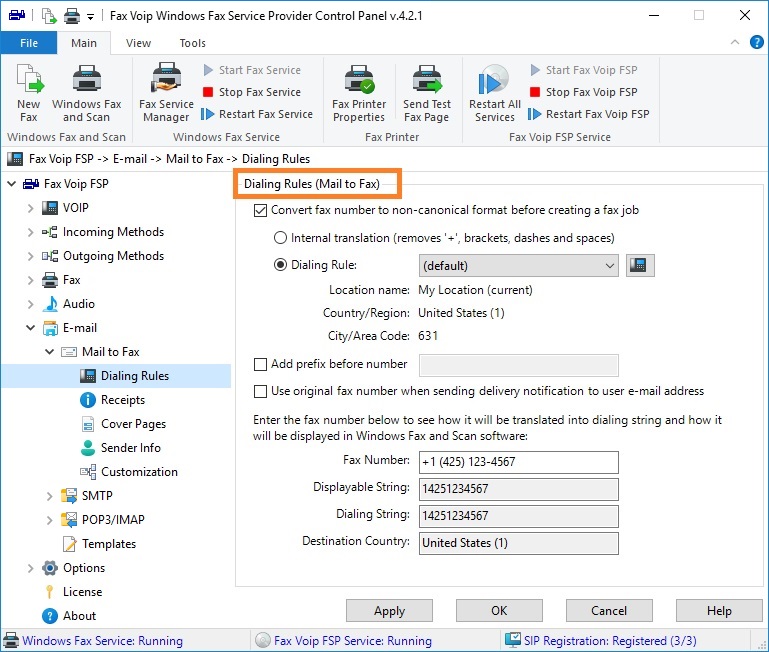
Task: Click quick access print icon in title bar
Action: point(72,16)
